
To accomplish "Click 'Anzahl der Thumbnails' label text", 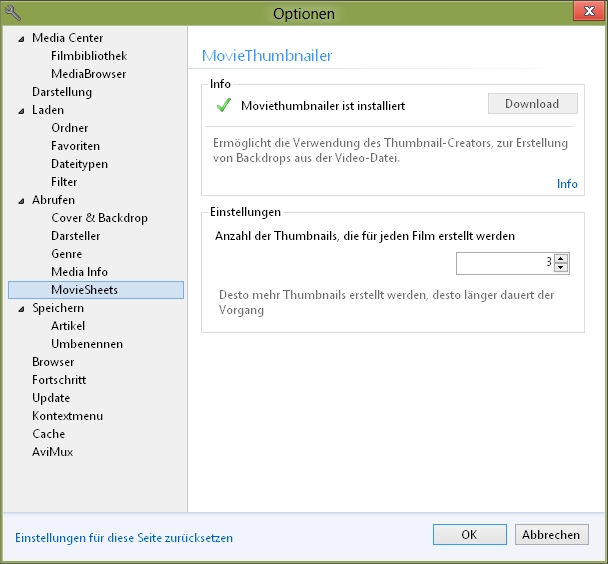I will pyautogui.click(x=365, y=236).
